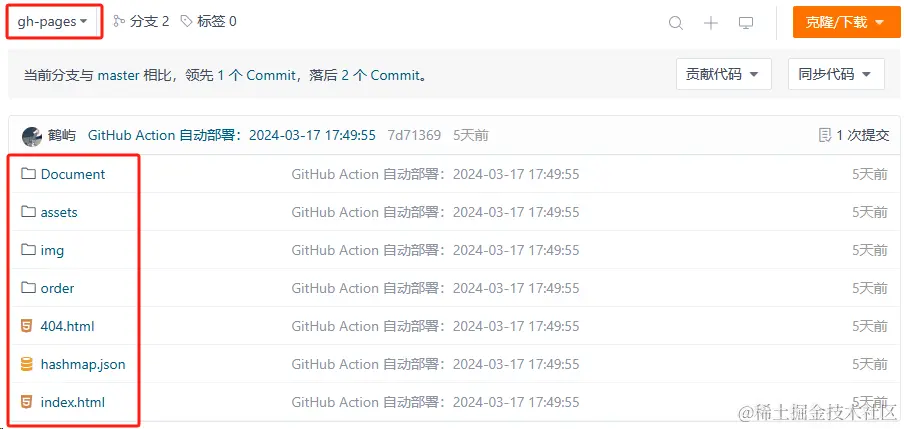Open the Web IDE monitor icon
The image size is (904, 429).
tap(746, 23)
